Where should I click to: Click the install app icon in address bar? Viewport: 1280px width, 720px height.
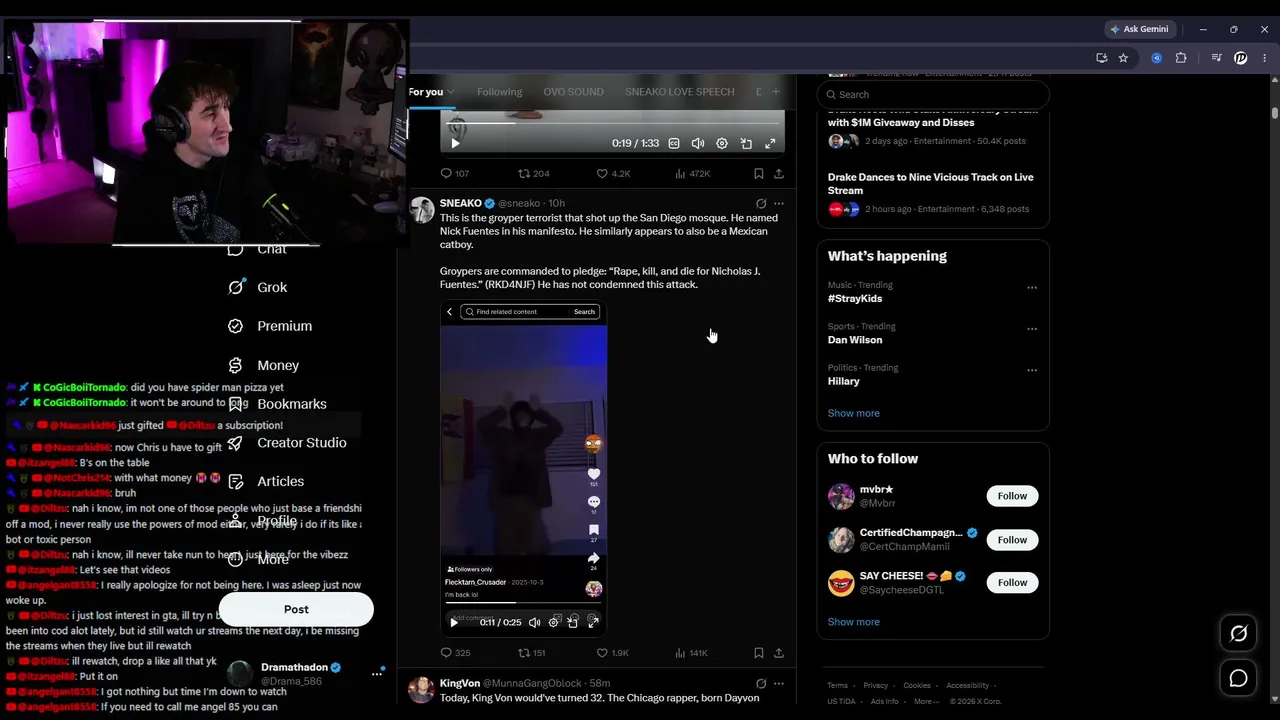1101,58
